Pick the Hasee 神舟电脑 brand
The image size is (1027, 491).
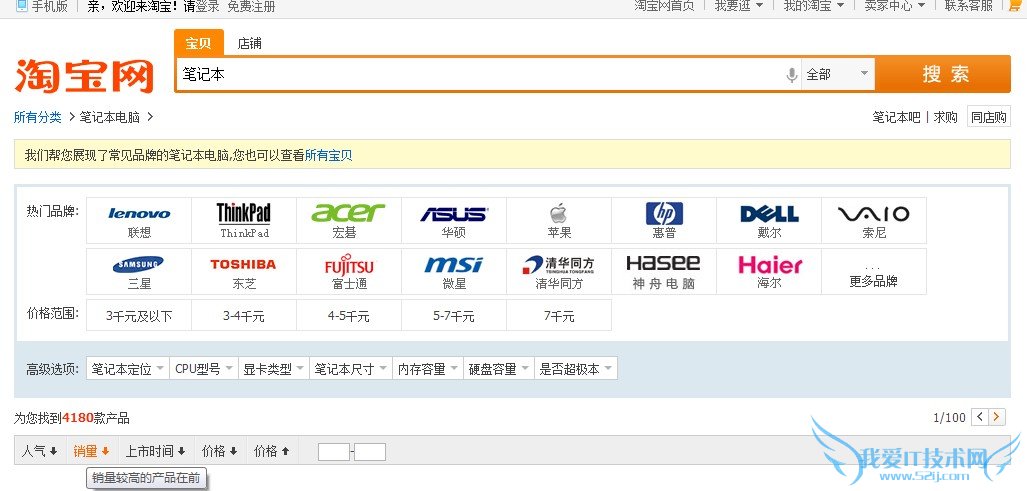pos(664,271)
